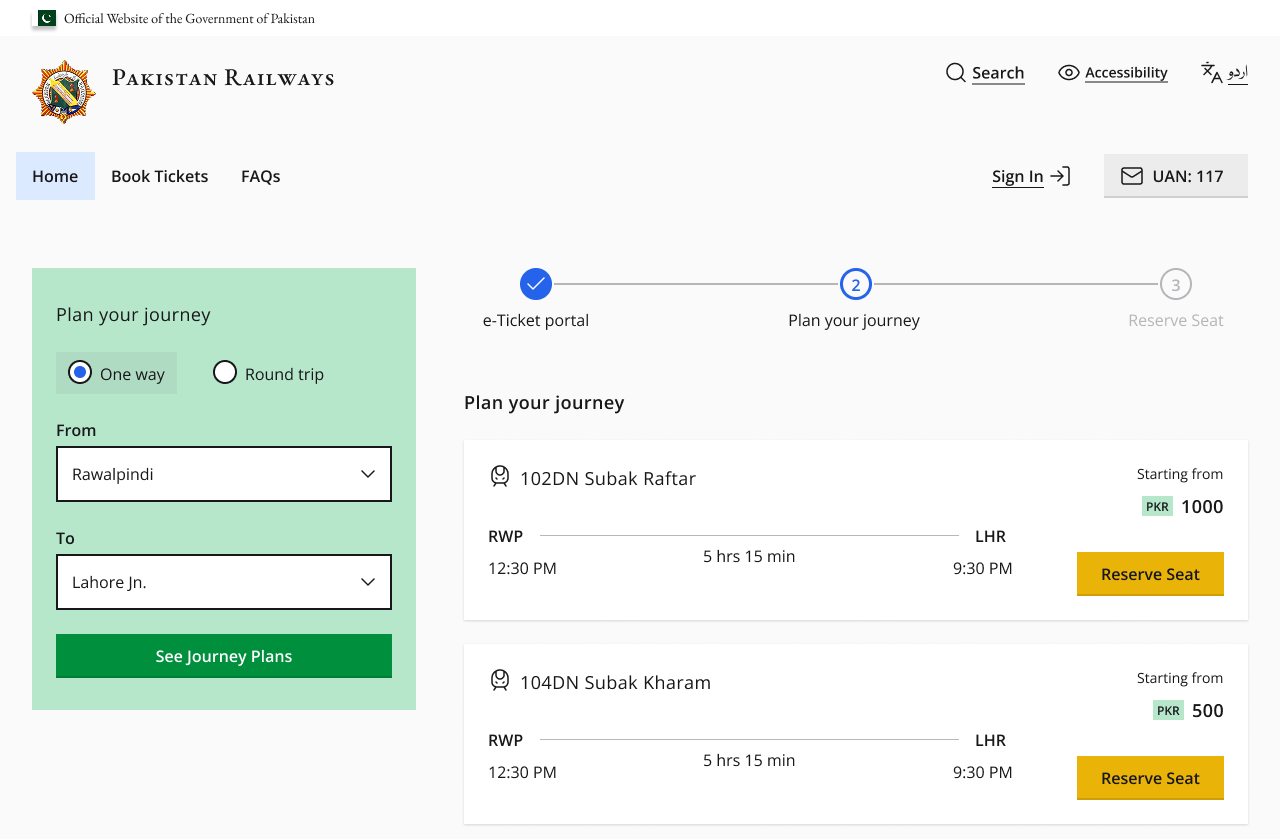Viewport: 1280px width, 839px height.
Task: Click the envelope icon beside UAN: 117
Action: point(1132,176)
